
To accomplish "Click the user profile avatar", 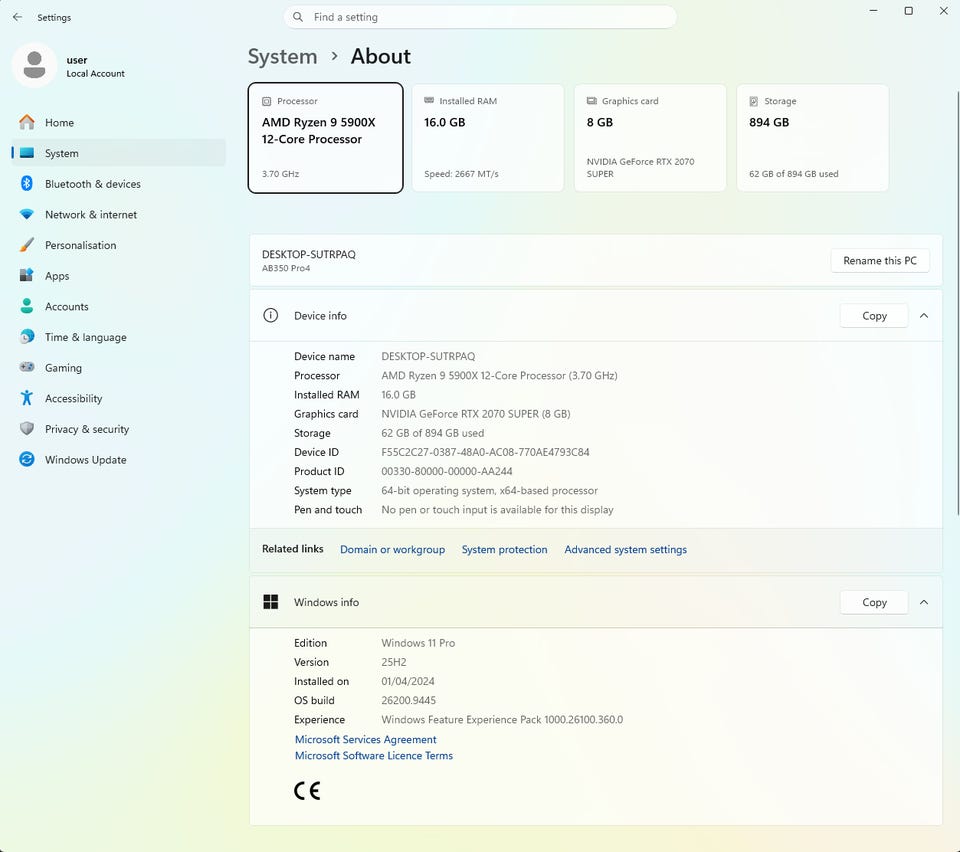I will pos(34,65).
